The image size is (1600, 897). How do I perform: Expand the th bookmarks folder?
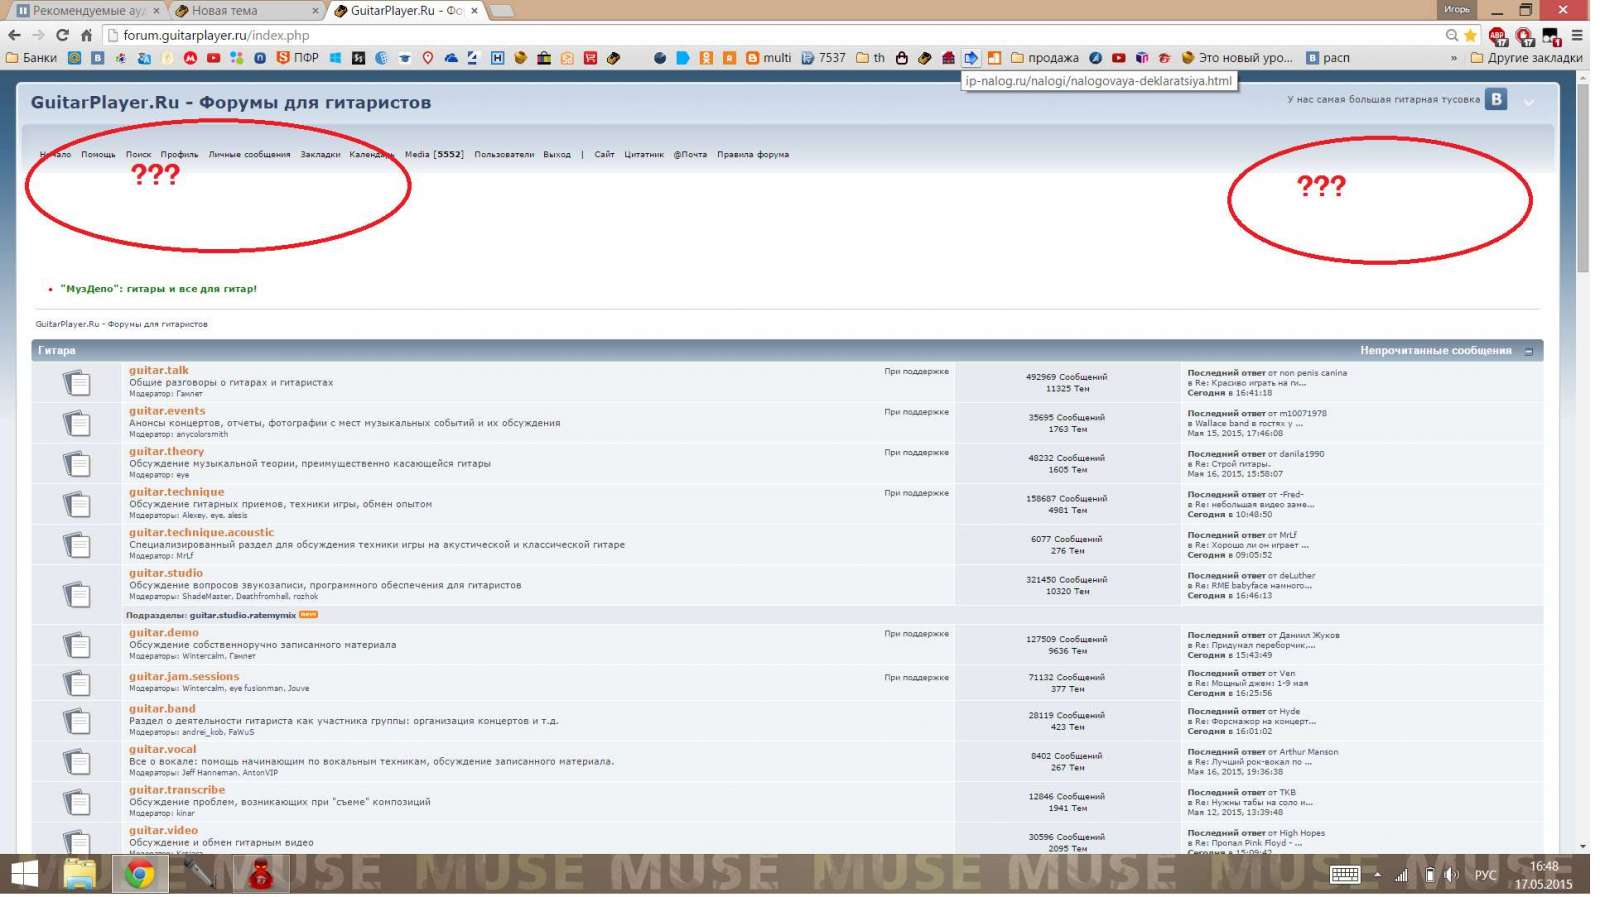(x=870, y=58)
